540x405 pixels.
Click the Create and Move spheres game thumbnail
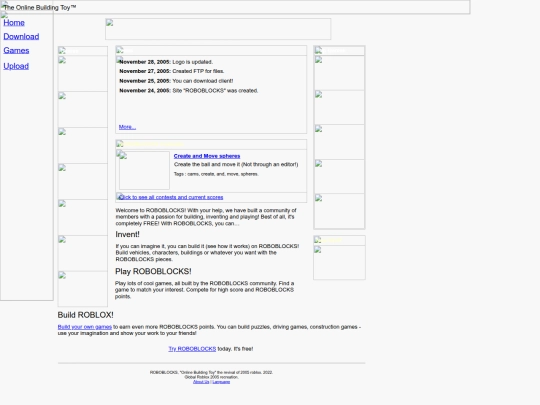click(x=144, y=170)
